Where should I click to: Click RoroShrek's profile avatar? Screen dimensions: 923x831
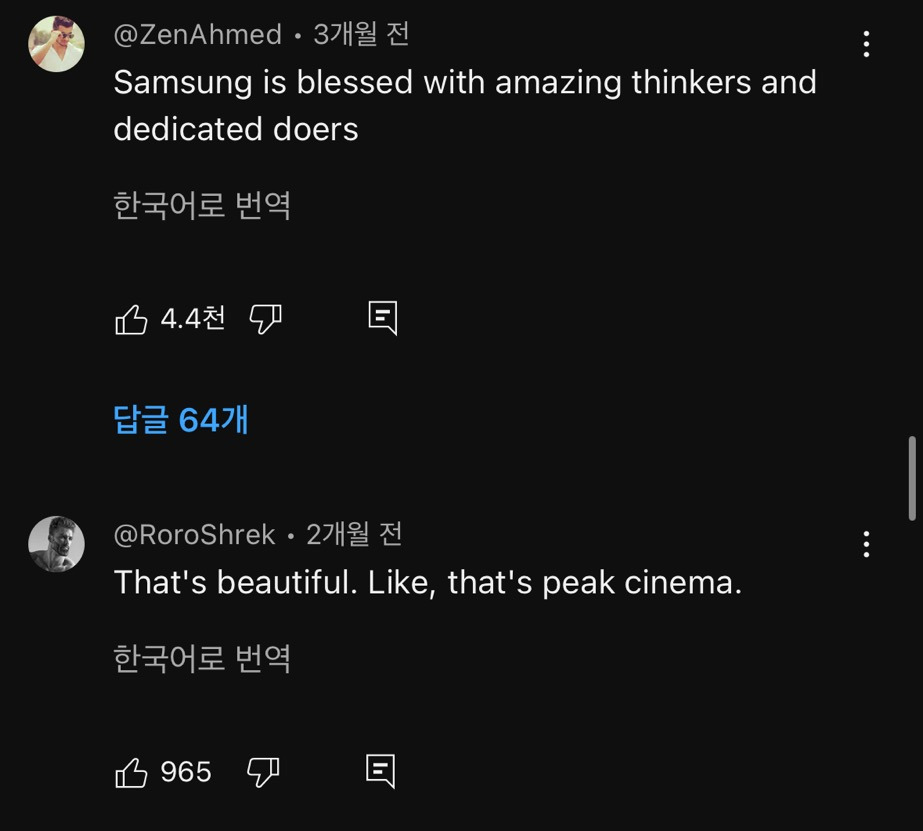[57, 544]
